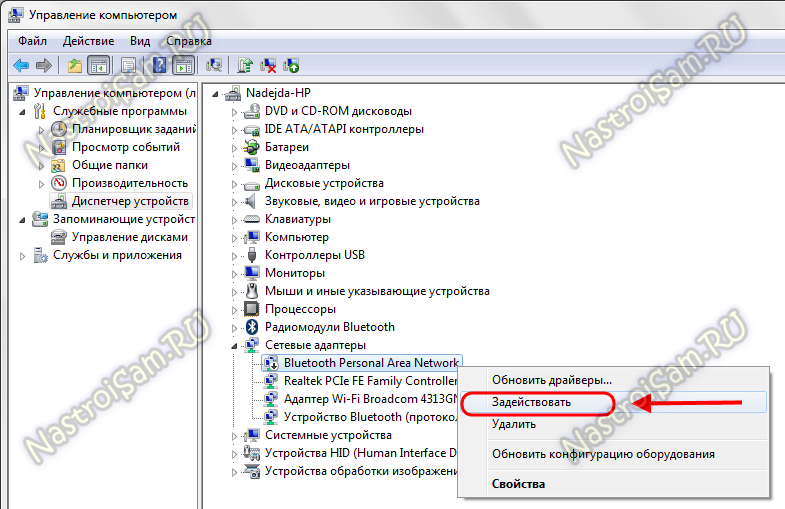The width and height of the screenshot is (785, 509).
Task: Toggle the Show/Hide Console Tree toolbar icon
Action: [x=98, y=65]
